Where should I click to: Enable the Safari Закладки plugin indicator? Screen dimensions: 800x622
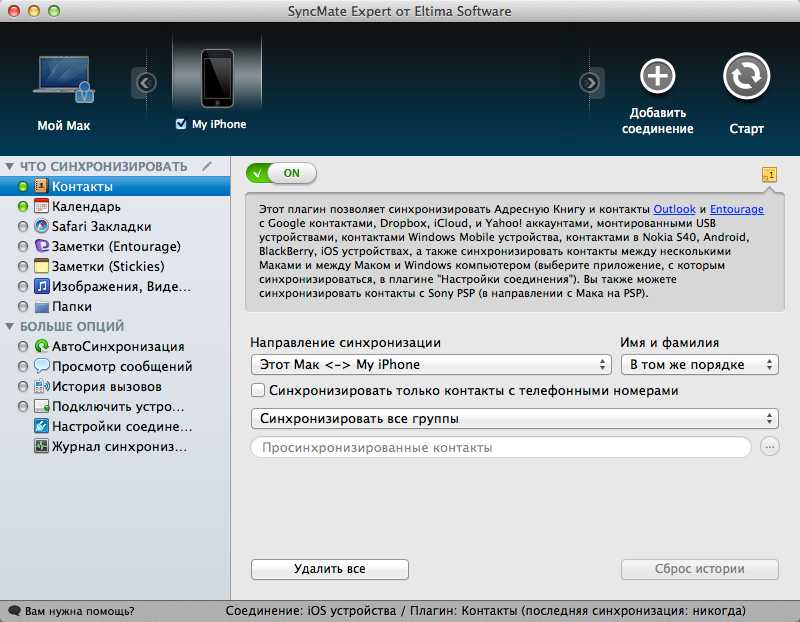[x=22, y=226]
